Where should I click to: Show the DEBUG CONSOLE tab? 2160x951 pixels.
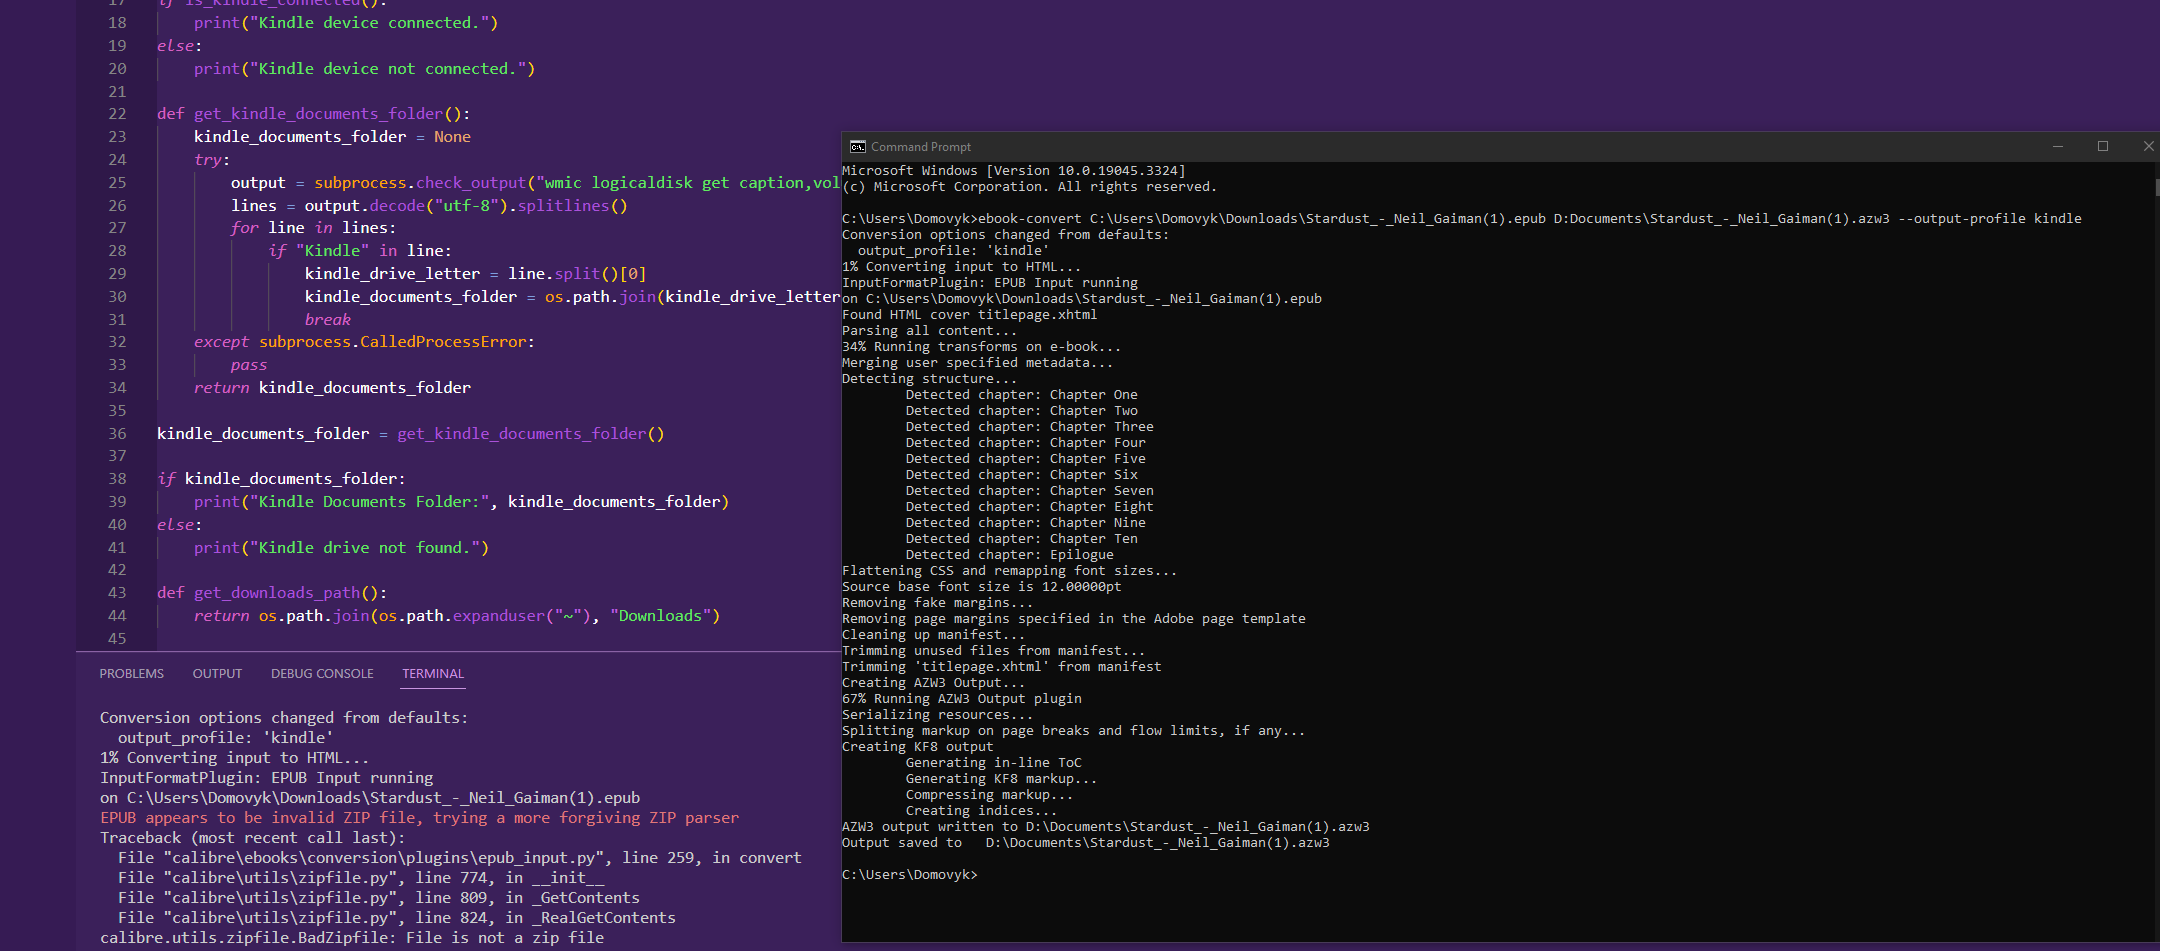[322, 674]
